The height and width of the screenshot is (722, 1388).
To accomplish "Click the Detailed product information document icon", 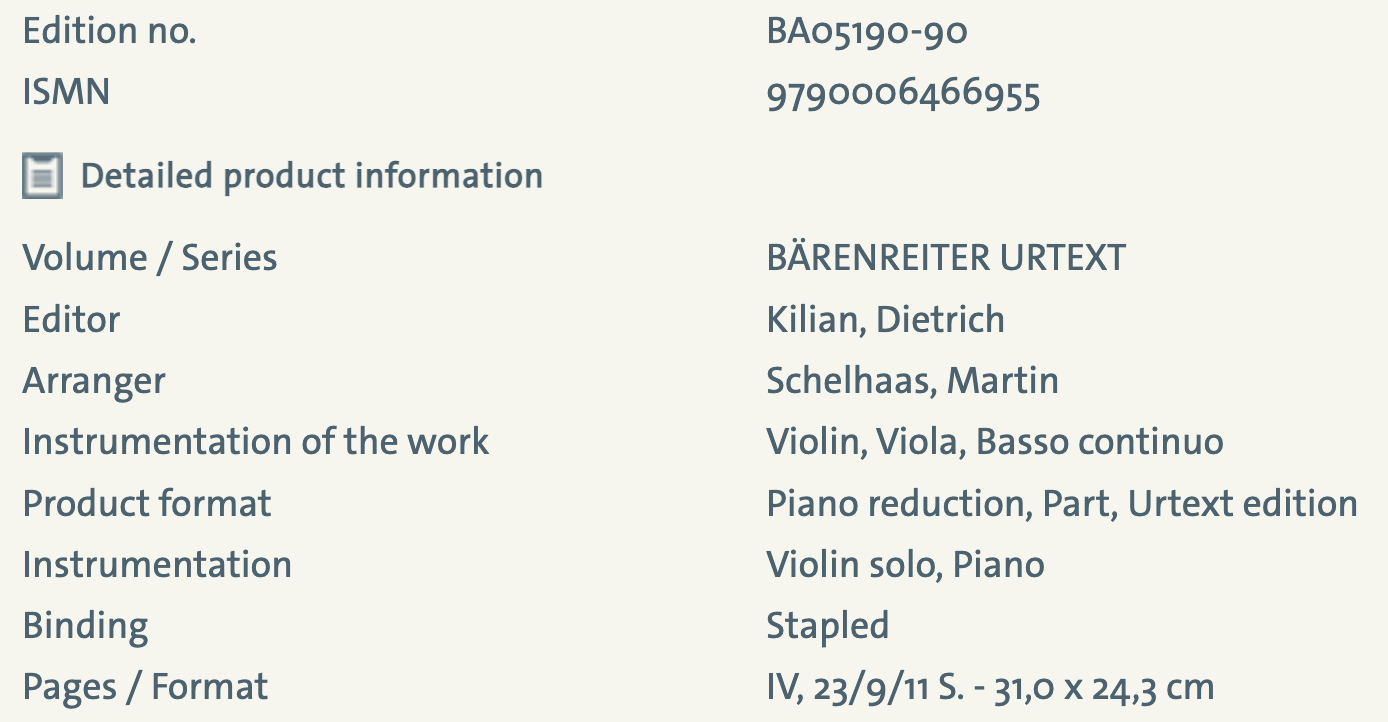I will click(x=42, y=176).
